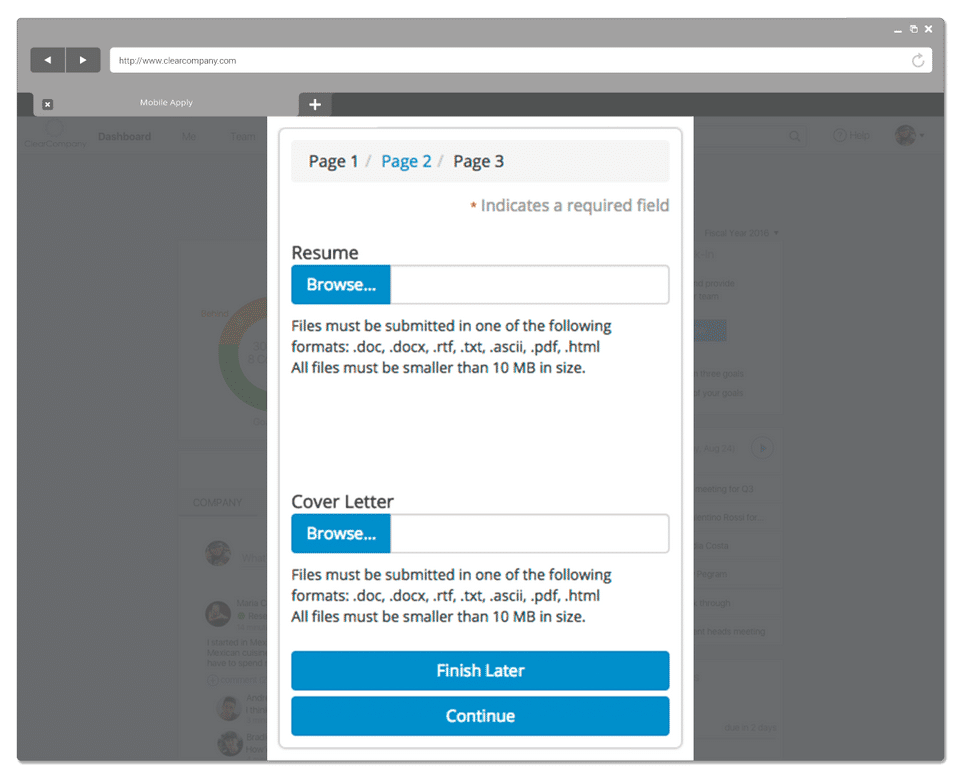Click the play circle icon beside Aug 24

click(x=762, y=448)
